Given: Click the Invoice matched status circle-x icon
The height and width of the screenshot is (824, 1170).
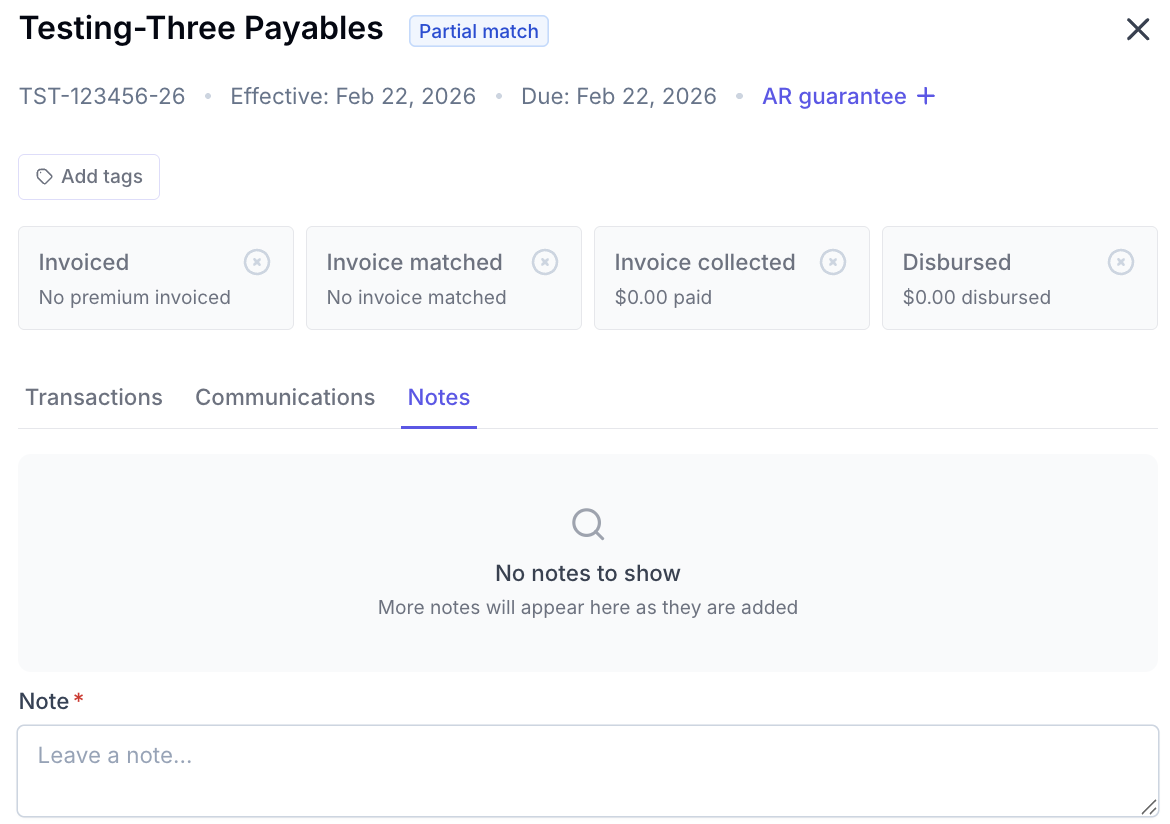Looking at the screenshot, I should point(545,262).
